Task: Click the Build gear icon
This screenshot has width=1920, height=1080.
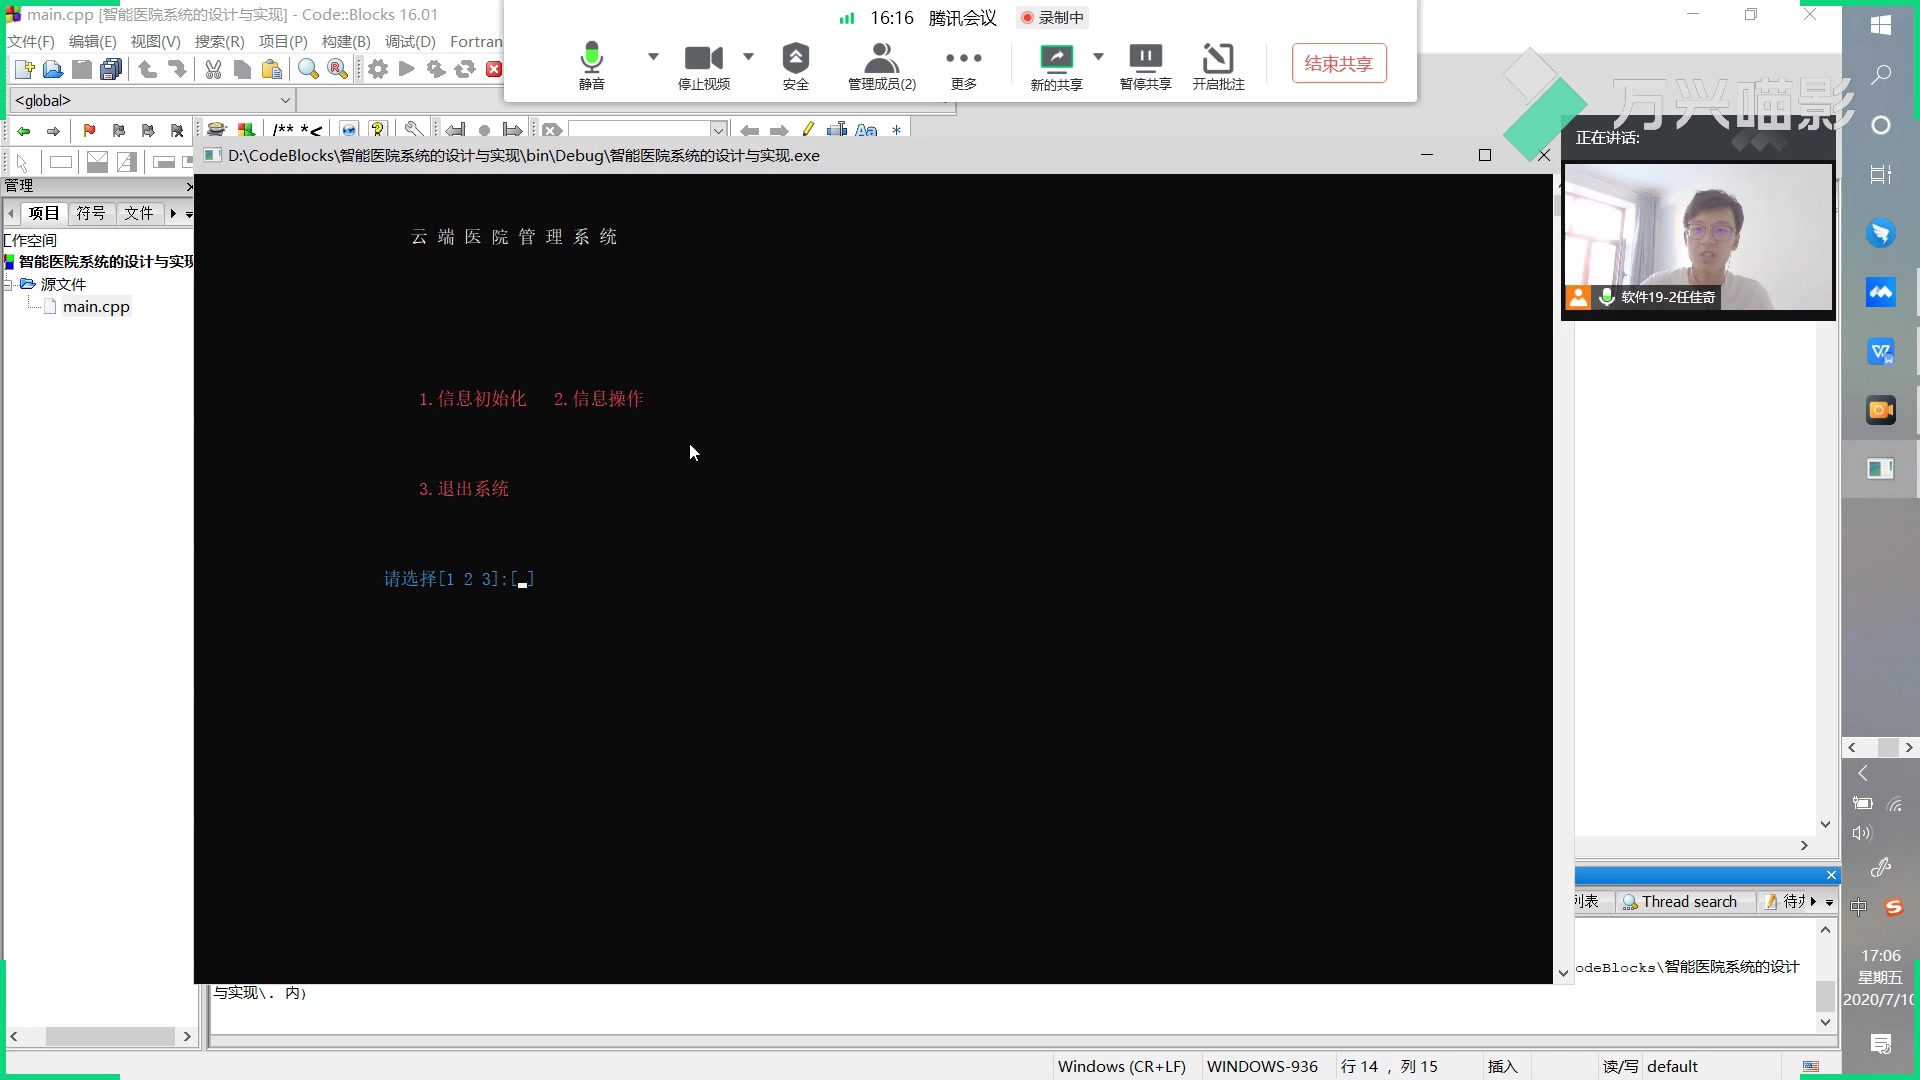Action: [378, 69]
